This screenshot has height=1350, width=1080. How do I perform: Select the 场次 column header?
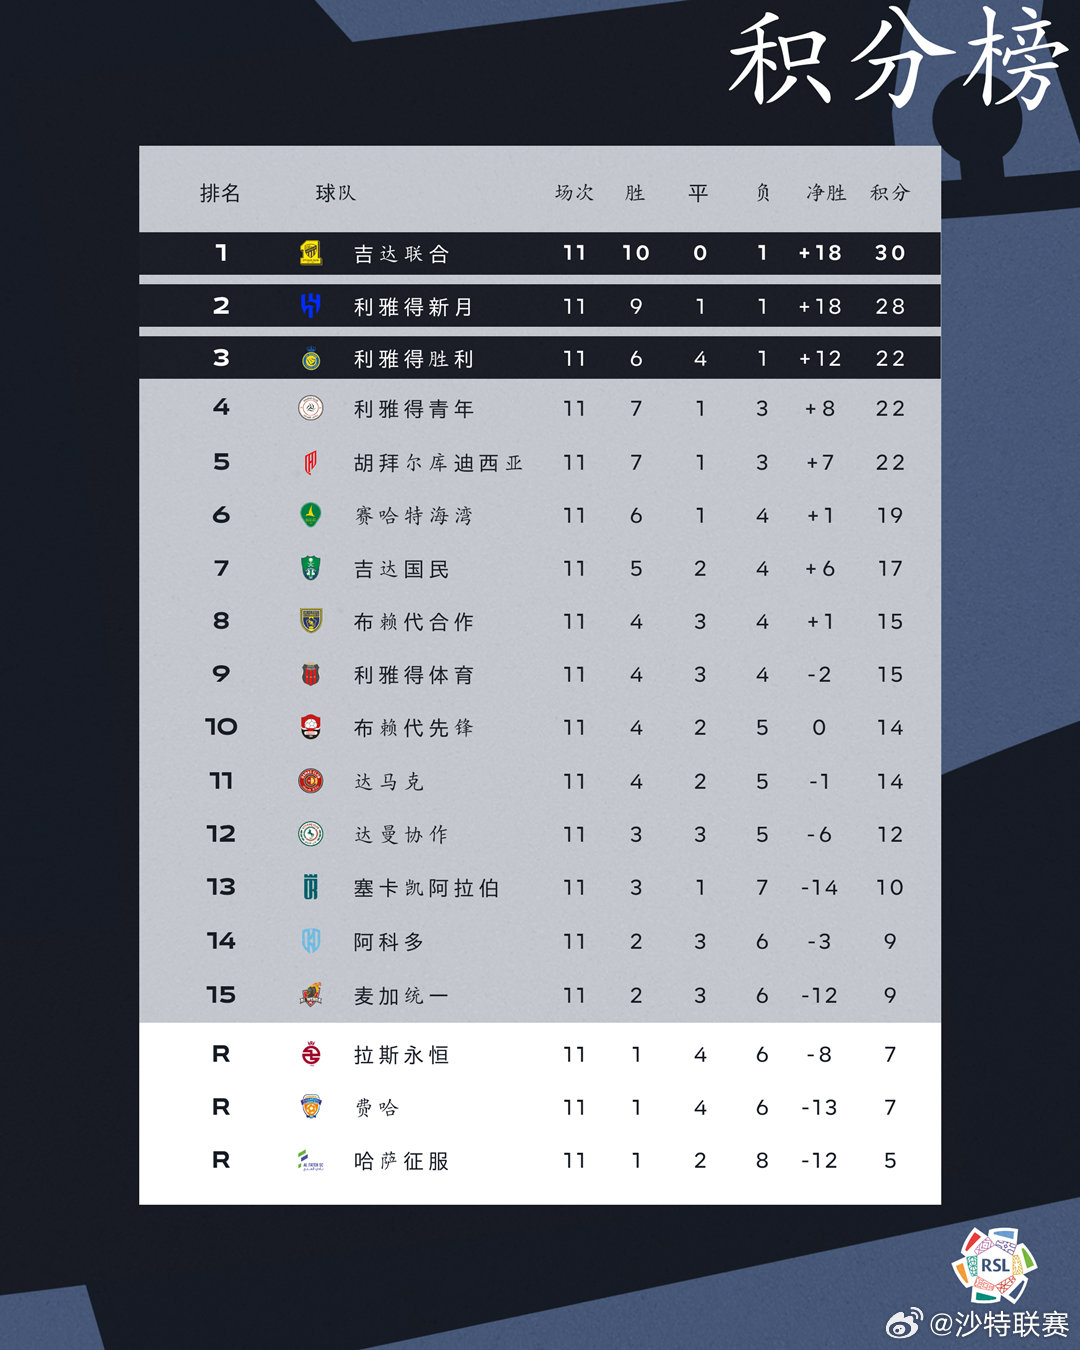[x=574, y=193]
